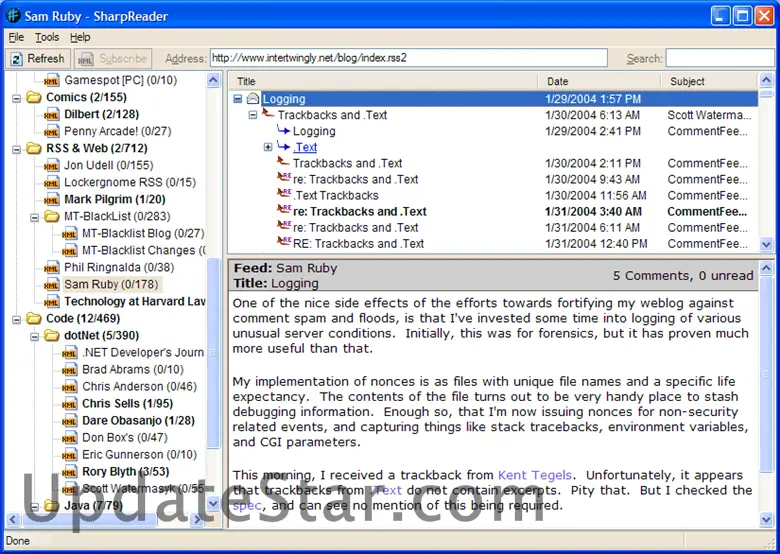Screen dimensions: 780x554
Task: Expand the .Text thread item
Action: click(268, 147)
